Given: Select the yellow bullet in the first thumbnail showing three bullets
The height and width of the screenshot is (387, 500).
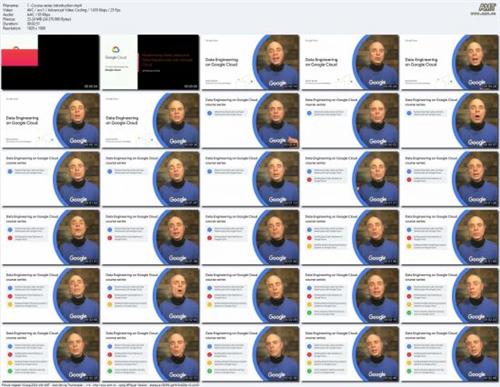Looking at the screenshot, I should [309, 246].
